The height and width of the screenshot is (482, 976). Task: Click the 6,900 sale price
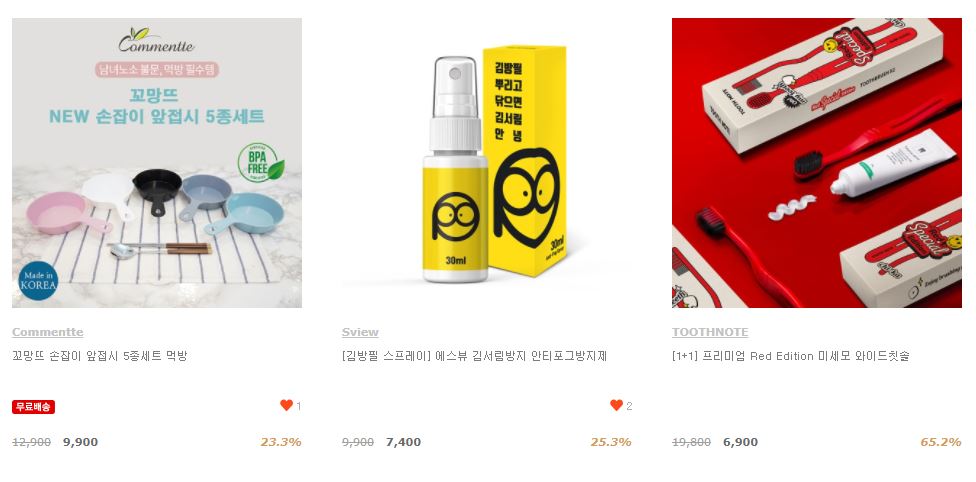(741, 442)
